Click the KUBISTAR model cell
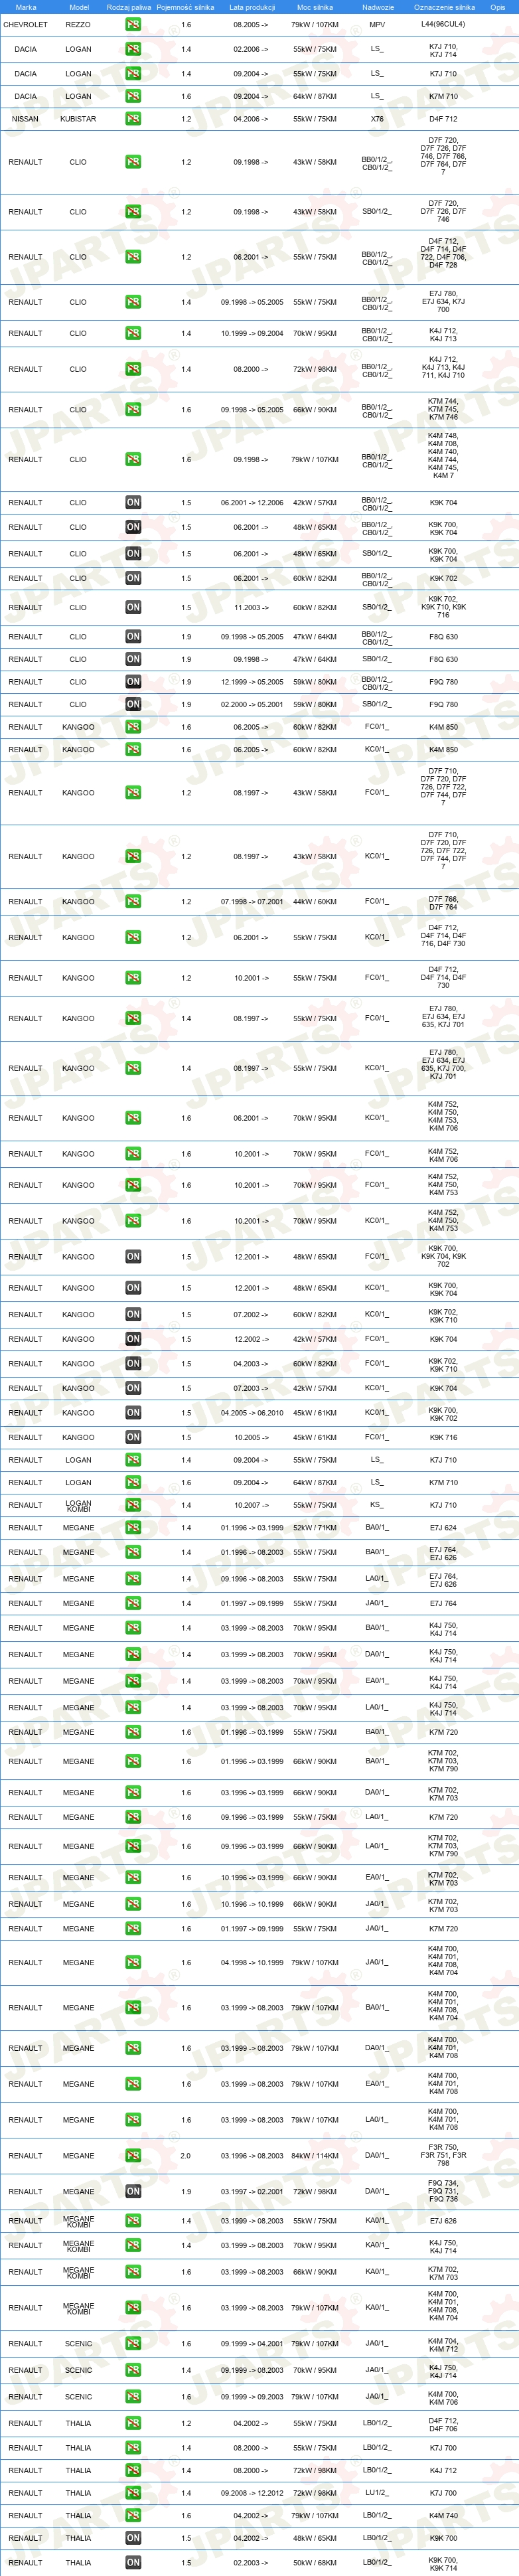The image size is (519, 2576). [x=78, y=118]
